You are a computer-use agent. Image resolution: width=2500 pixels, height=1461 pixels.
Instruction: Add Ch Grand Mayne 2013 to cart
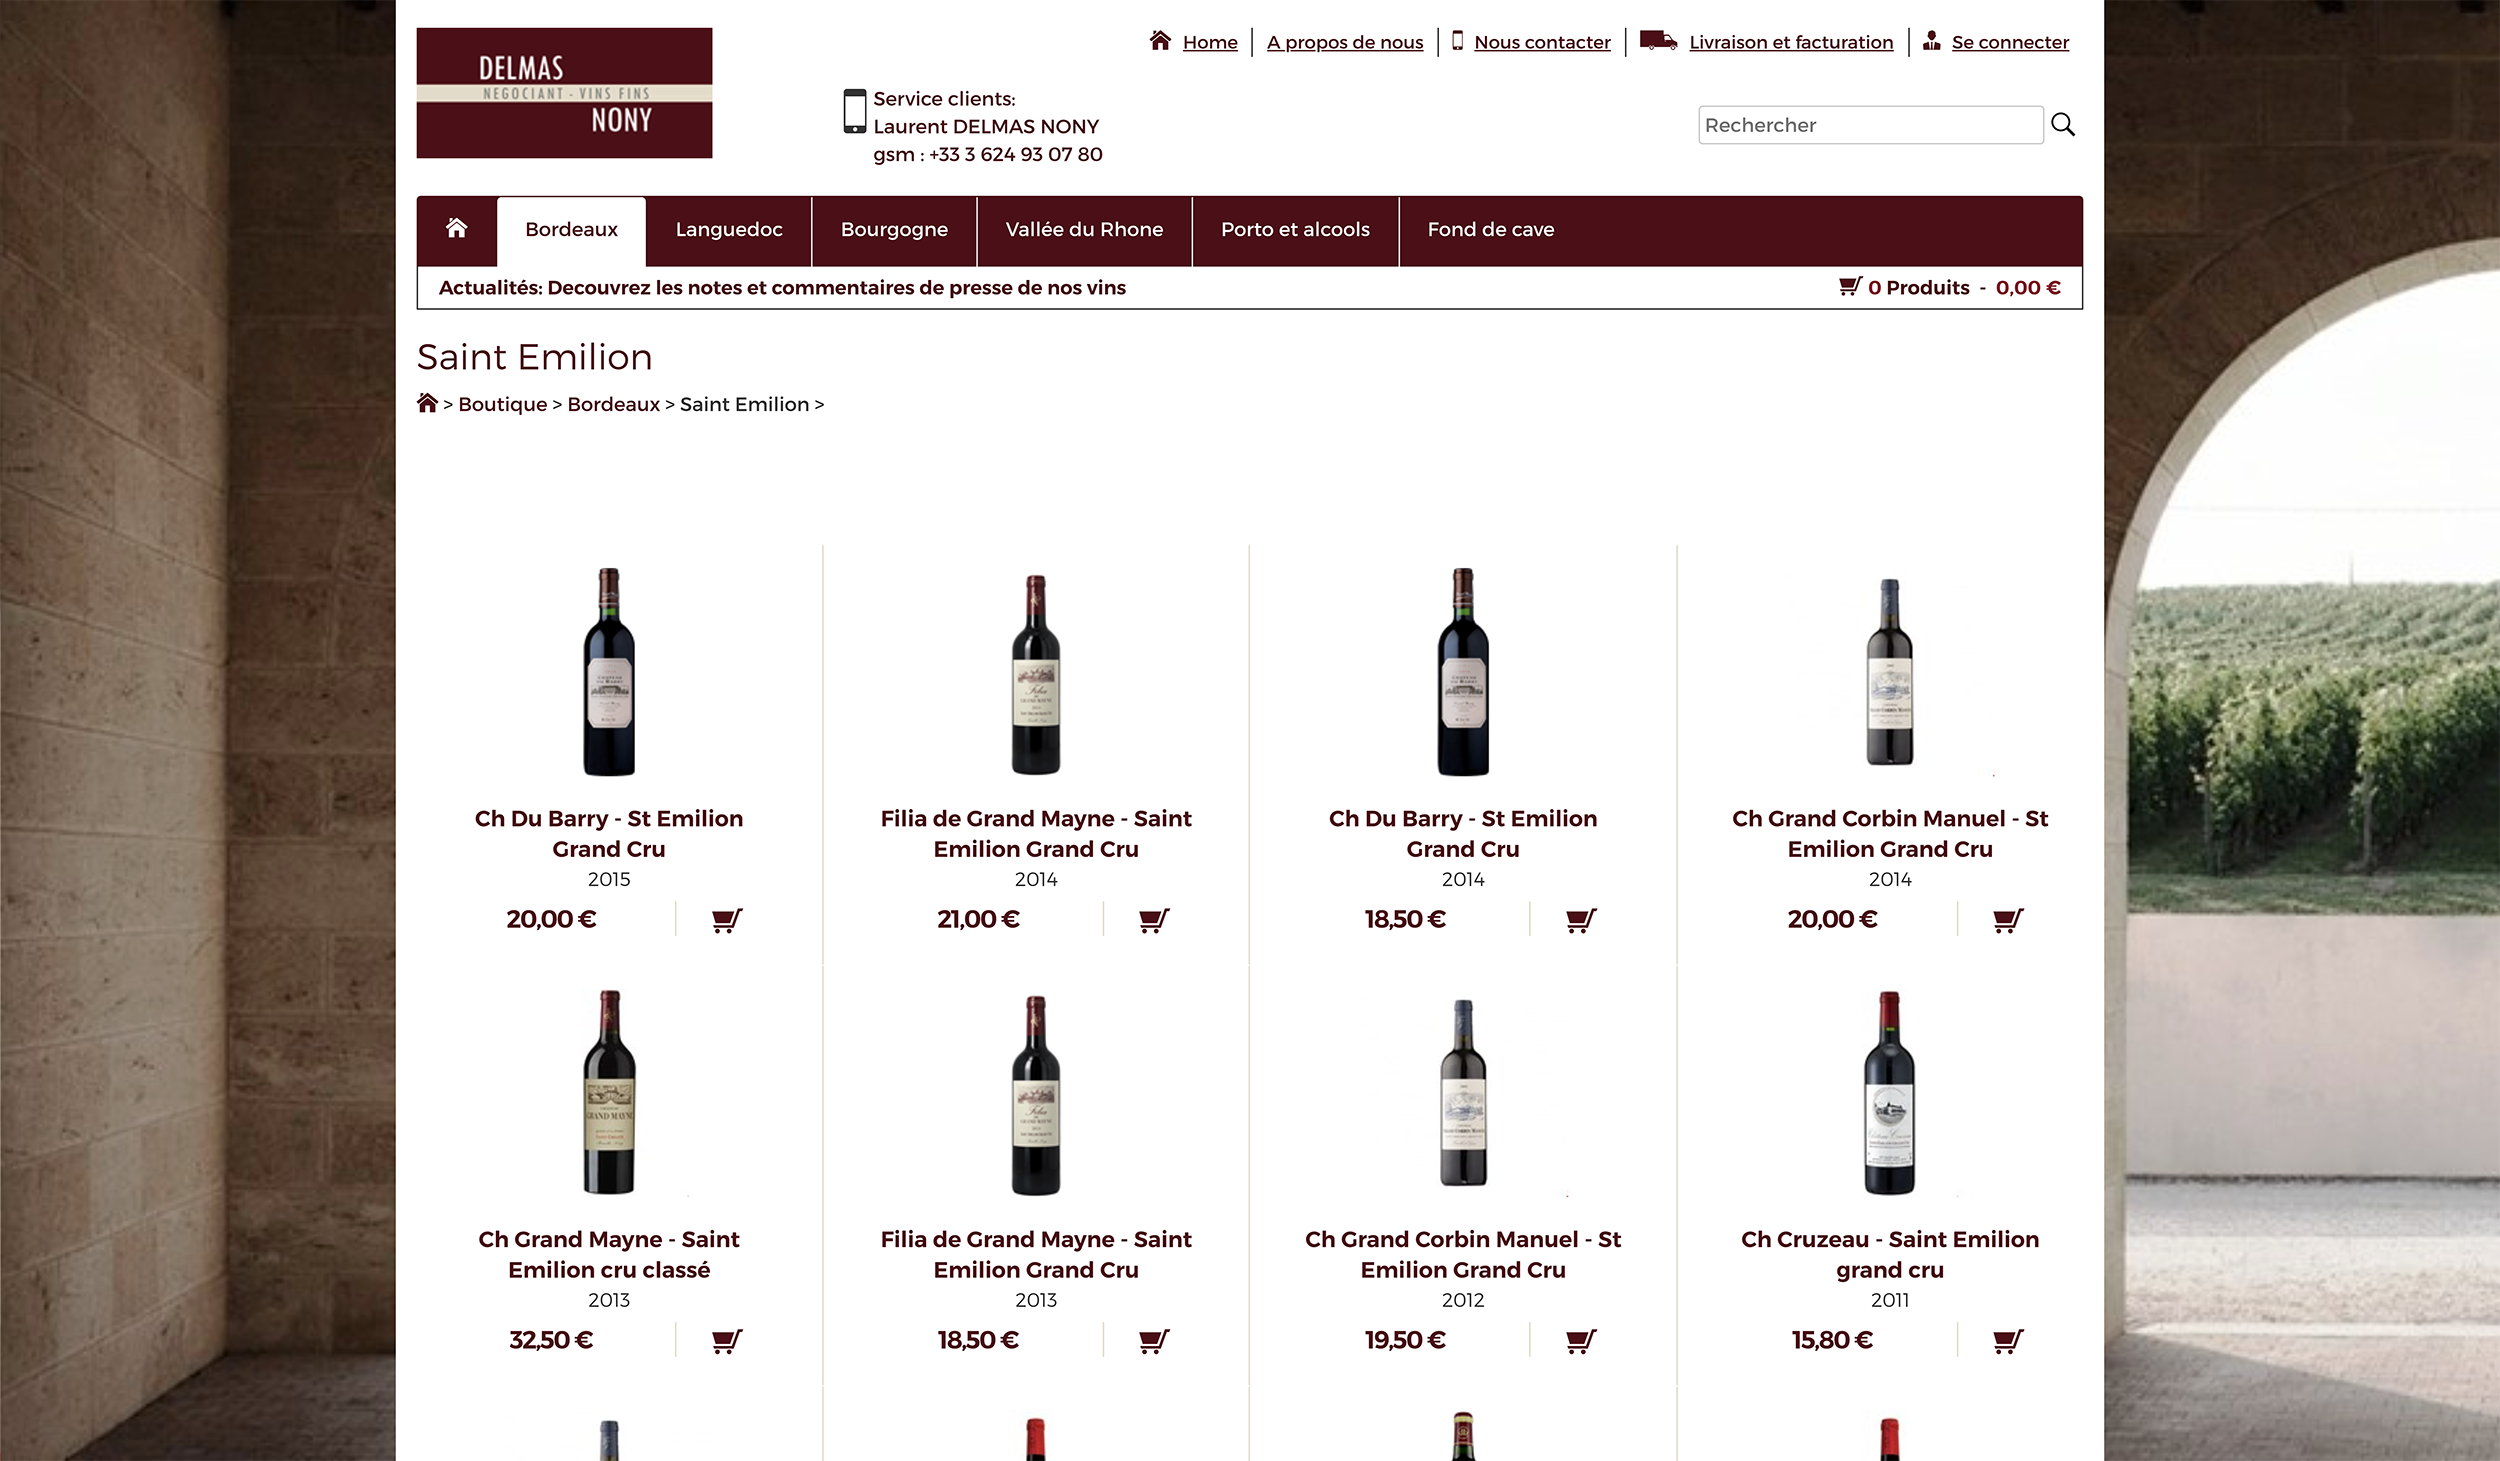pyautogui.click(x=727, y=1341)
